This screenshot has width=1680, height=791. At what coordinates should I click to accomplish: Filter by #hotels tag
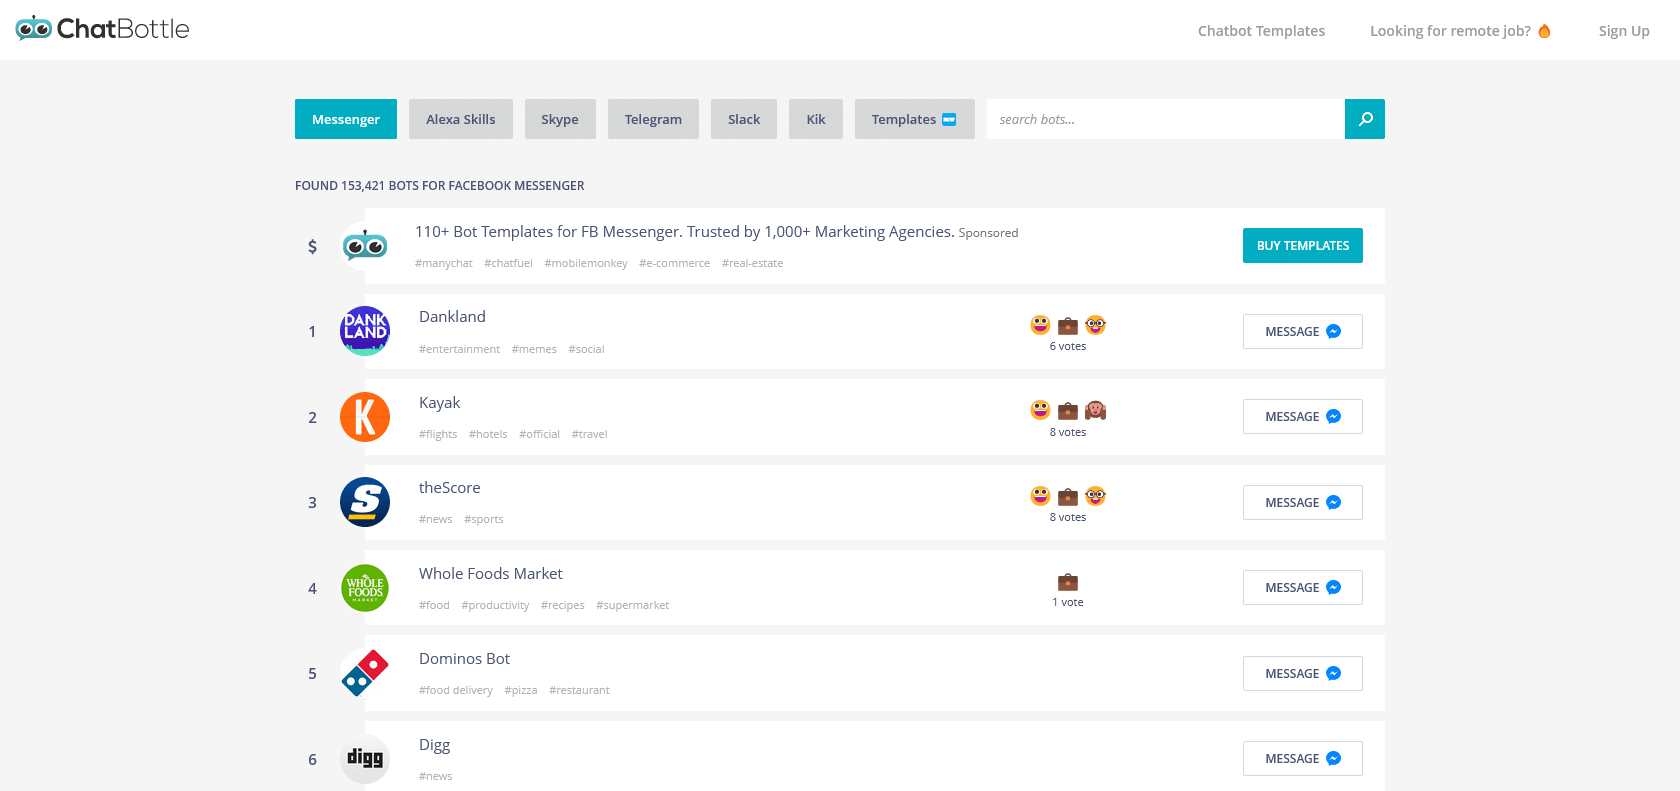click(488, 435)
